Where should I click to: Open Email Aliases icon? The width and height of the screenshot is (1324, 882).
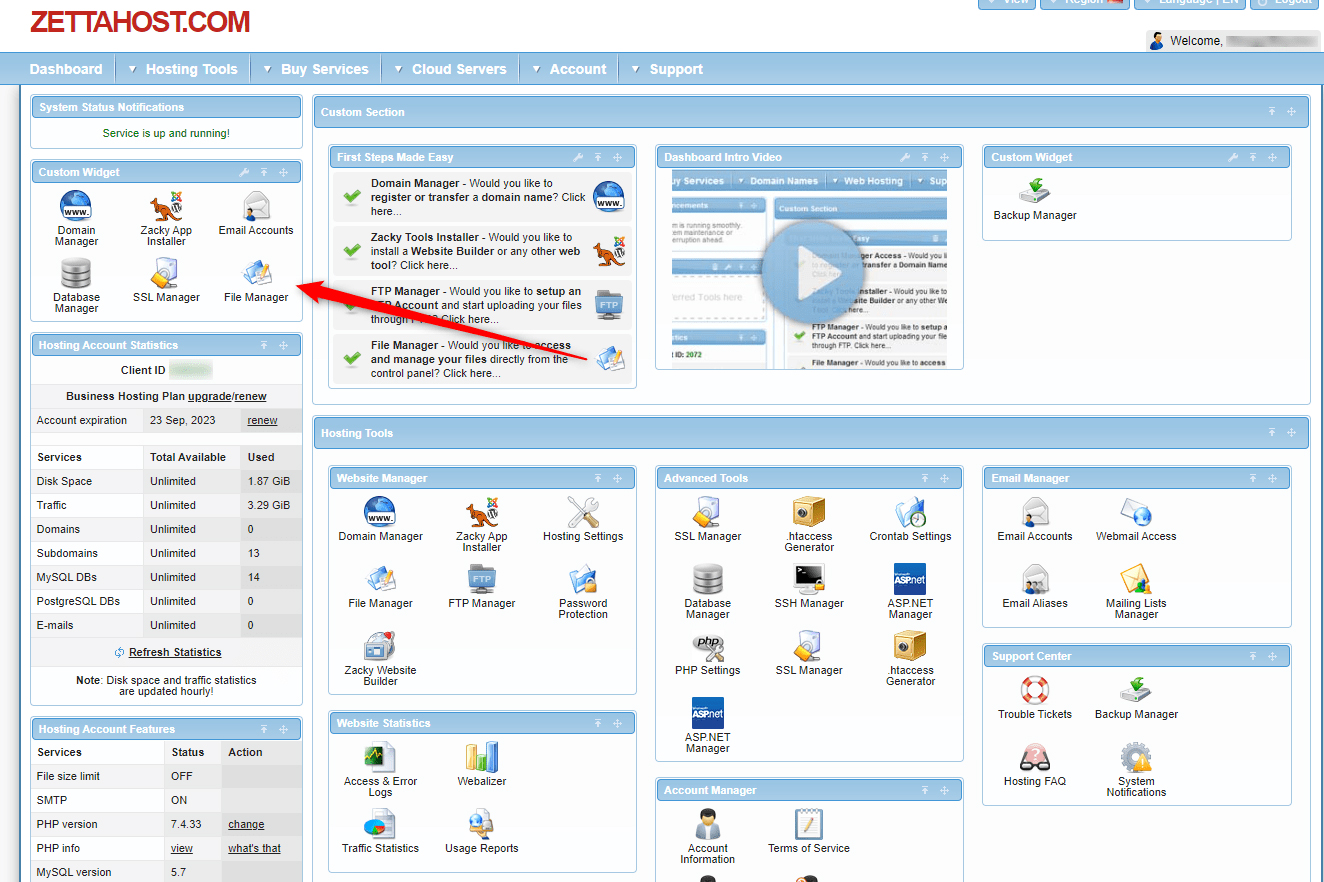(x=1035, y=587)
